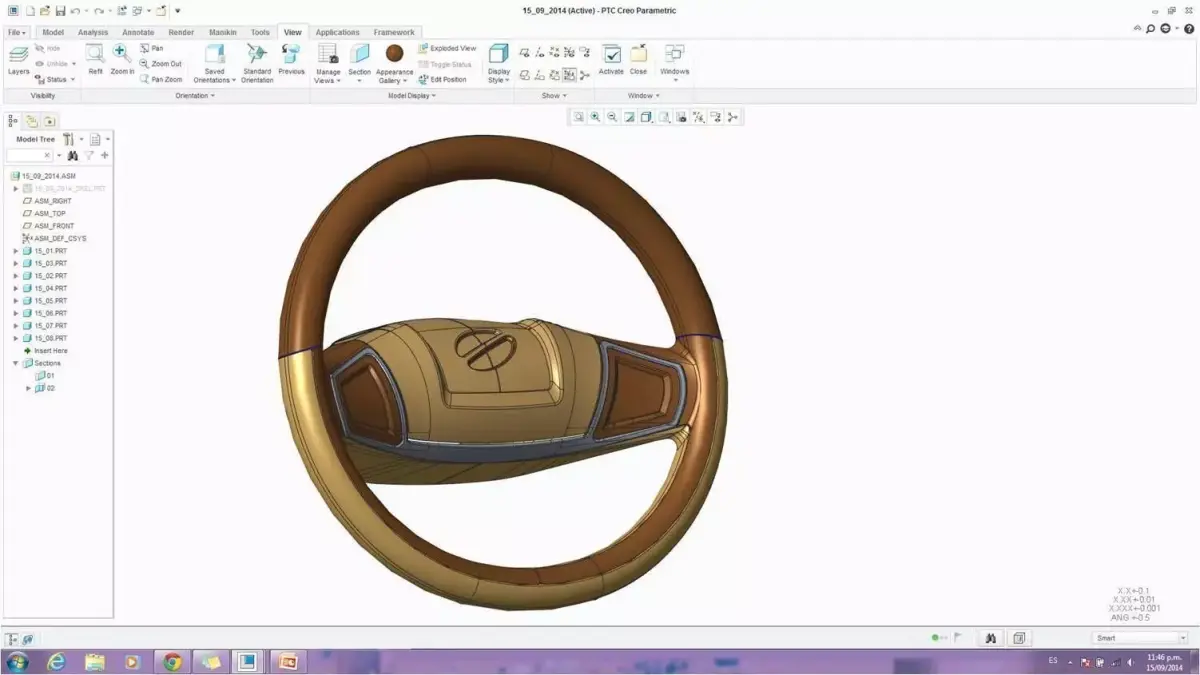Switch to the Model tab
Viewport: 1200px width, 675px height.
pos(53,32)
